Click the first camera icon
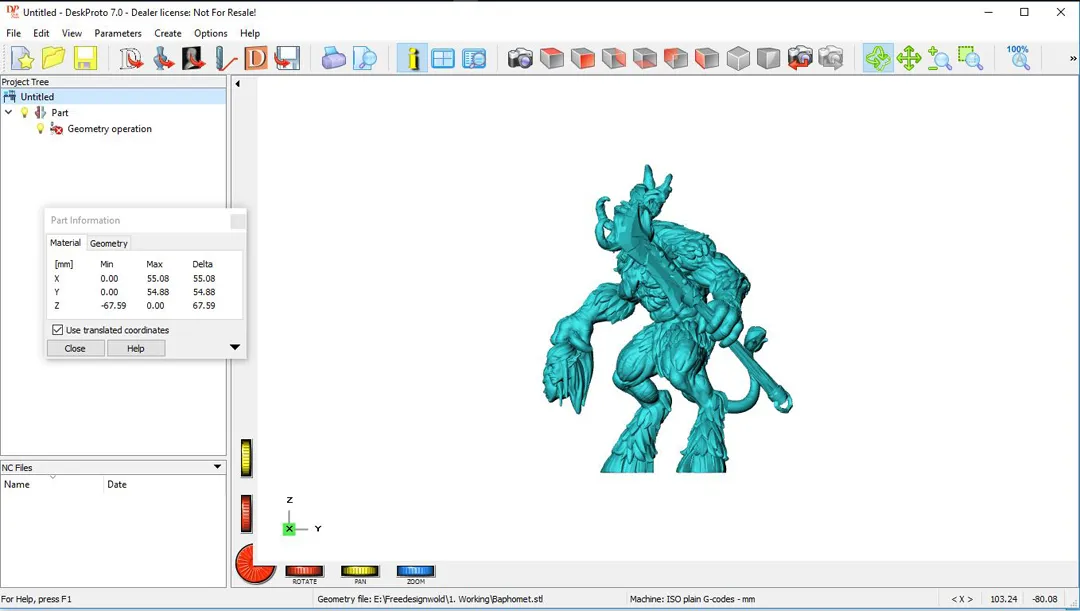This screenshot has width=1080, height=611. tap(520, 59)
